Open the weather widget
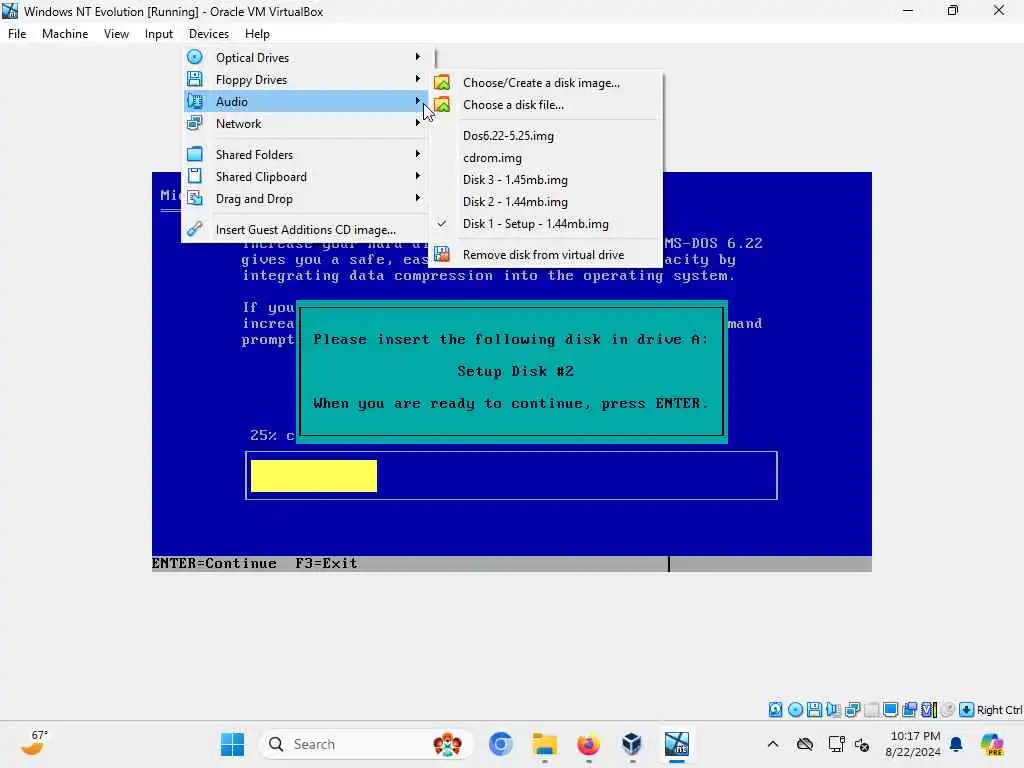1024x768 pixels. [x=34, y=743]
